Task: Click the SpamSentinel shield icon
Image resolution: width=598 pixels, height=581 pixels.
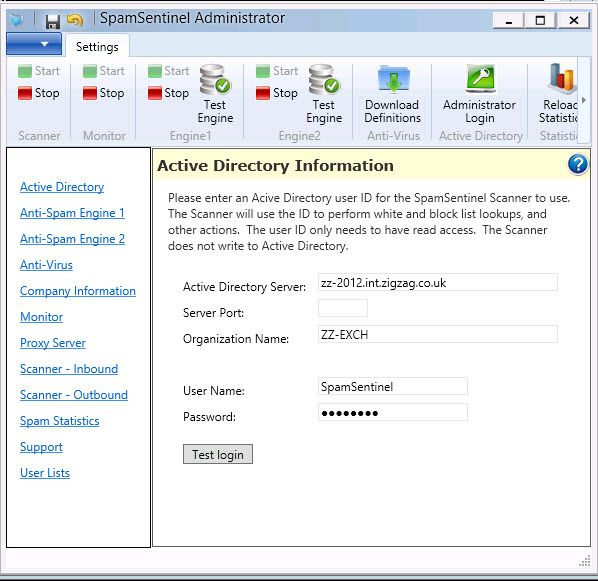Action: 16,19
